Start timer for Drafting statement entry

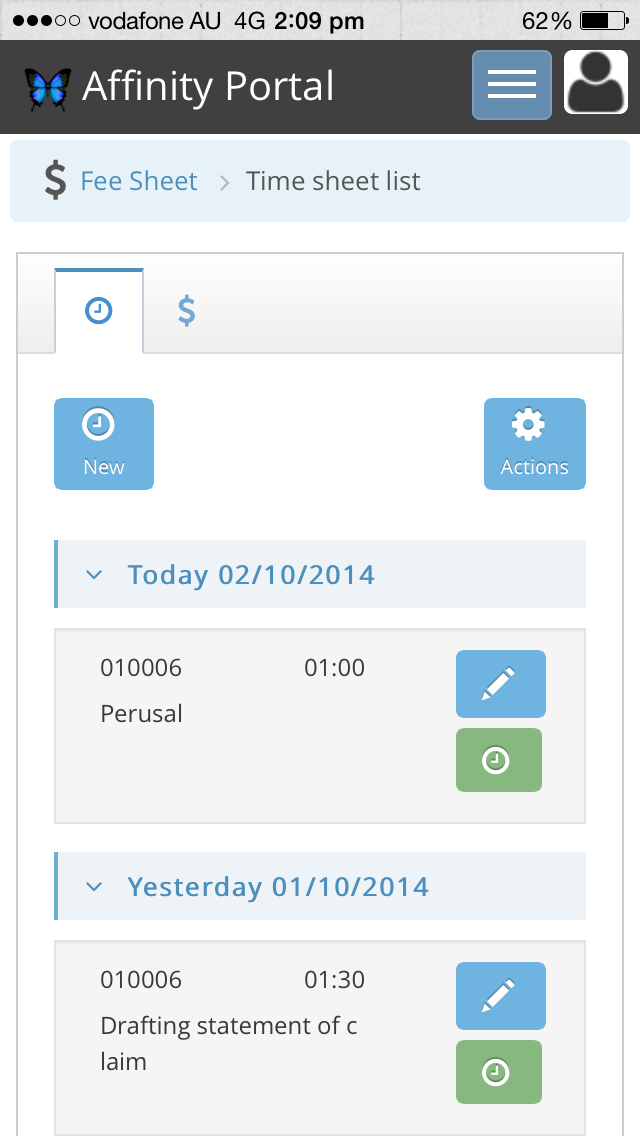pyautogui.click(x=498, y=1072)
